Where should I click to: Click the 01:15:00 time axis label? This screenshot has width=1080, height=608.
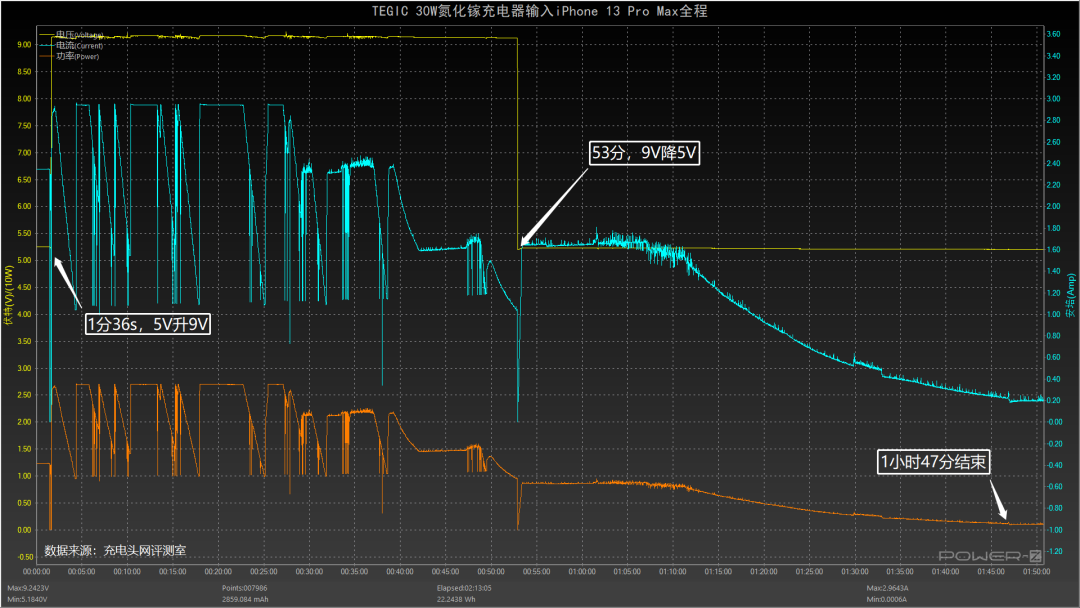(718, 572)
